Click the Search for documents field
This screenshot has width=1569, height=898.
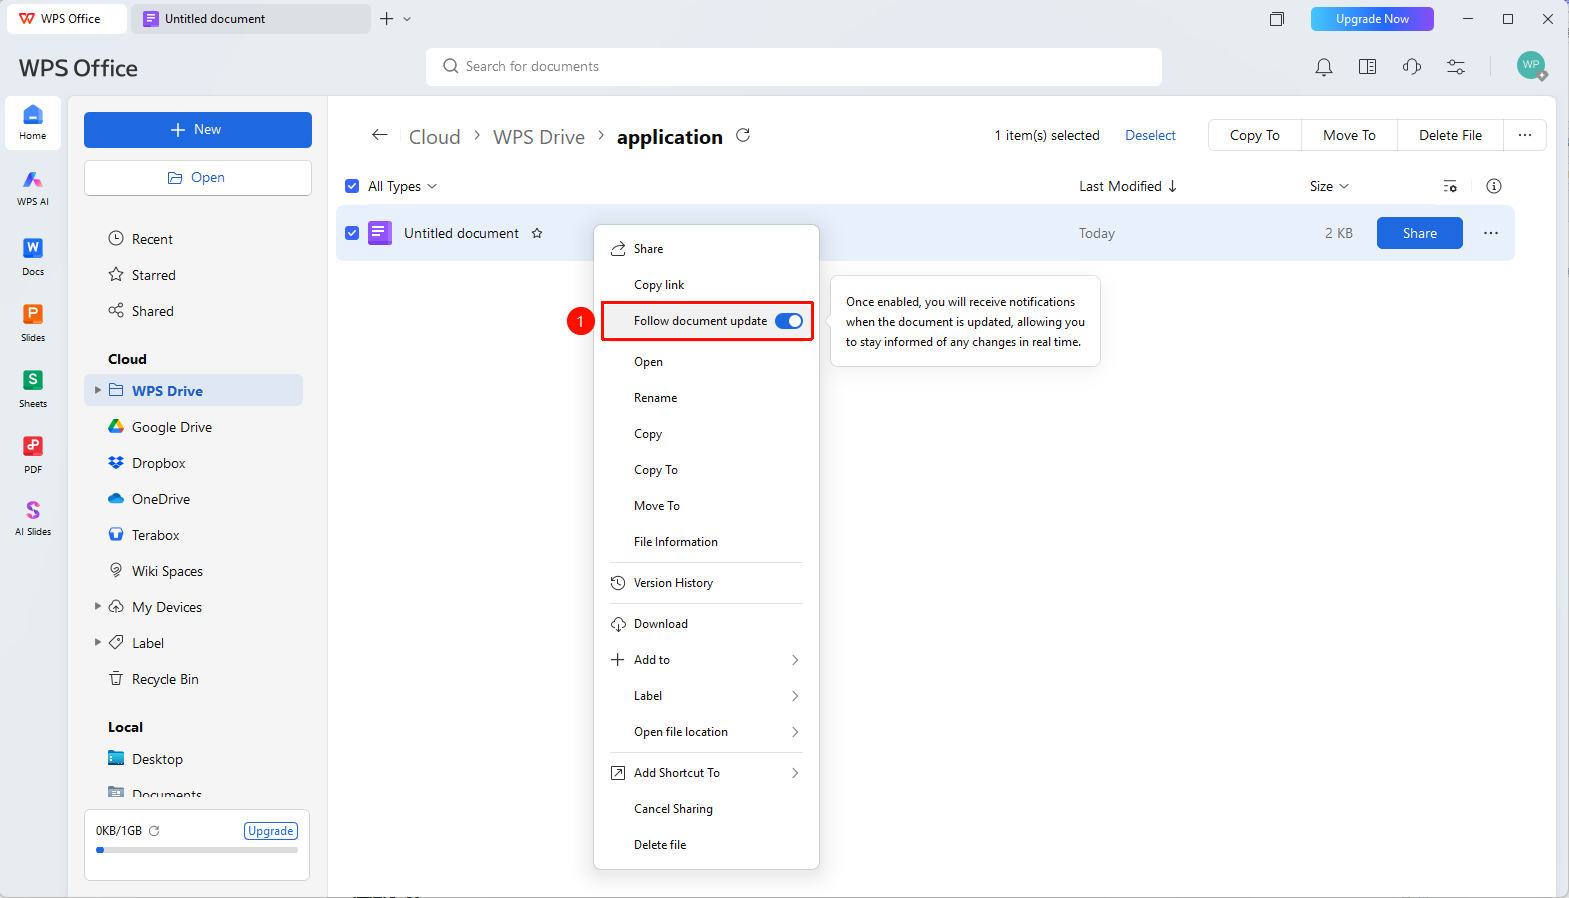[x=794, y=67]
